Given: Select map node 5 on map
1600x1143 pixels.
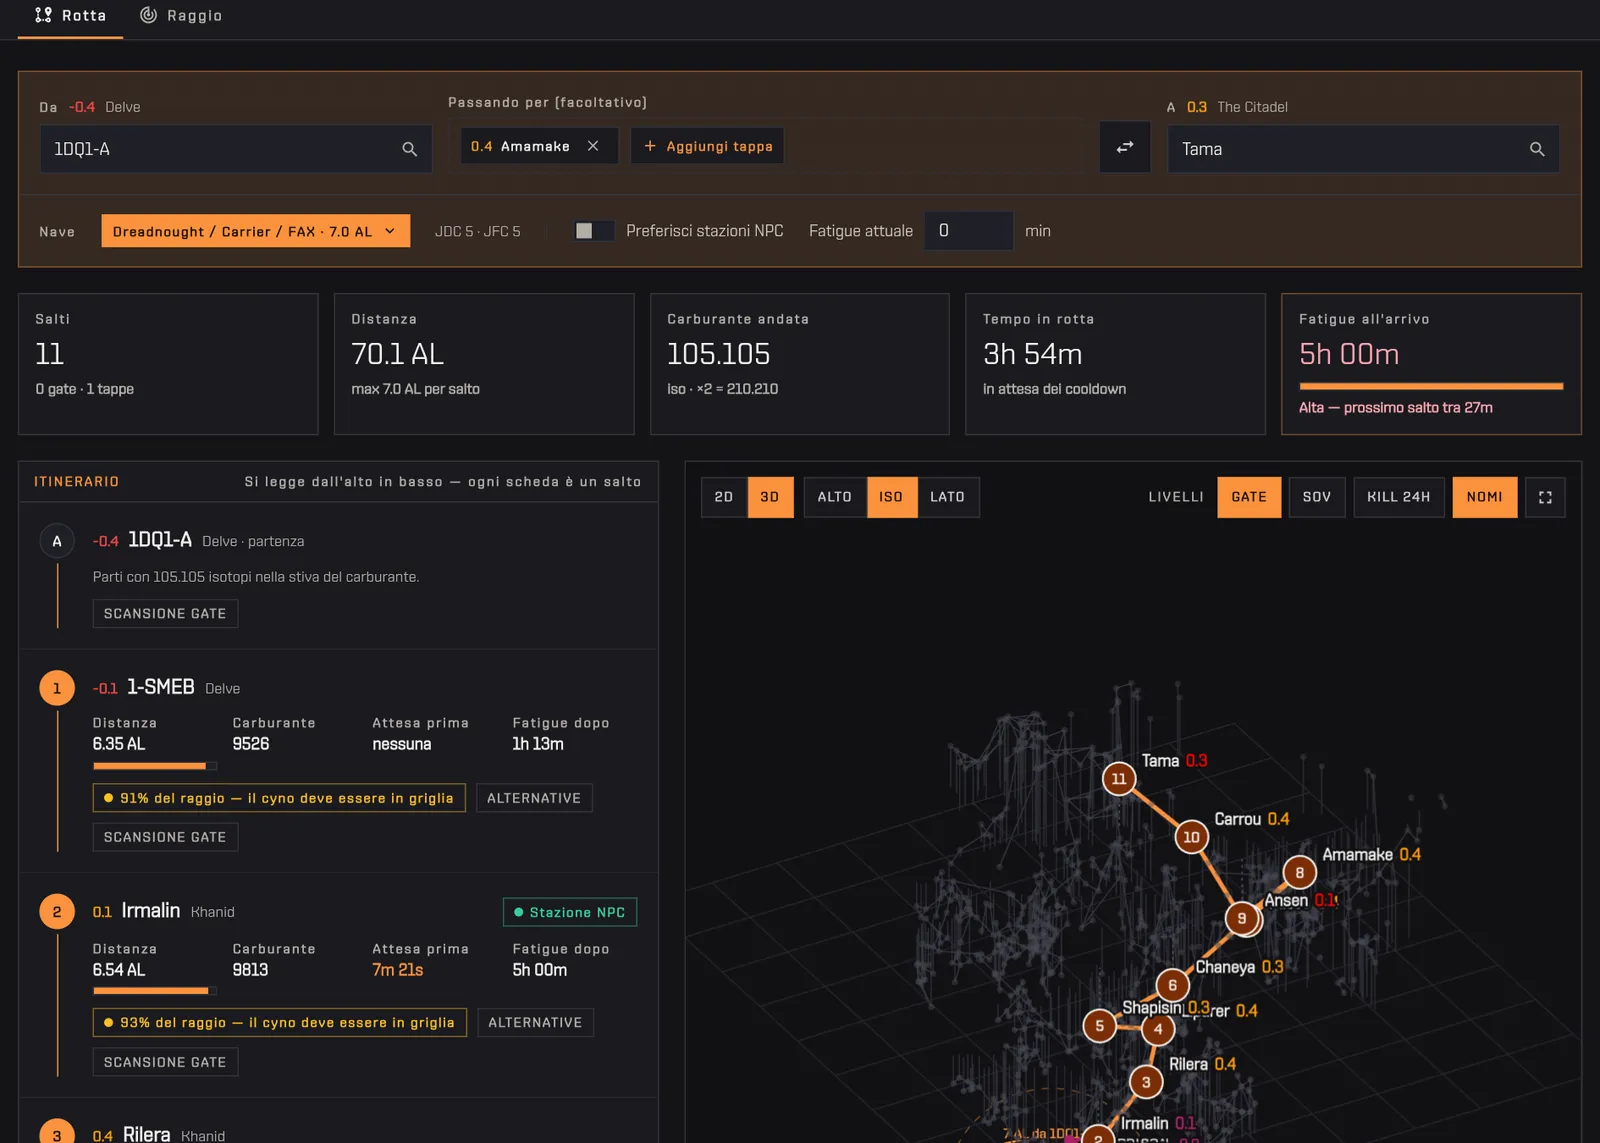Looking at the screenshot, I should coord(1100,1025).
